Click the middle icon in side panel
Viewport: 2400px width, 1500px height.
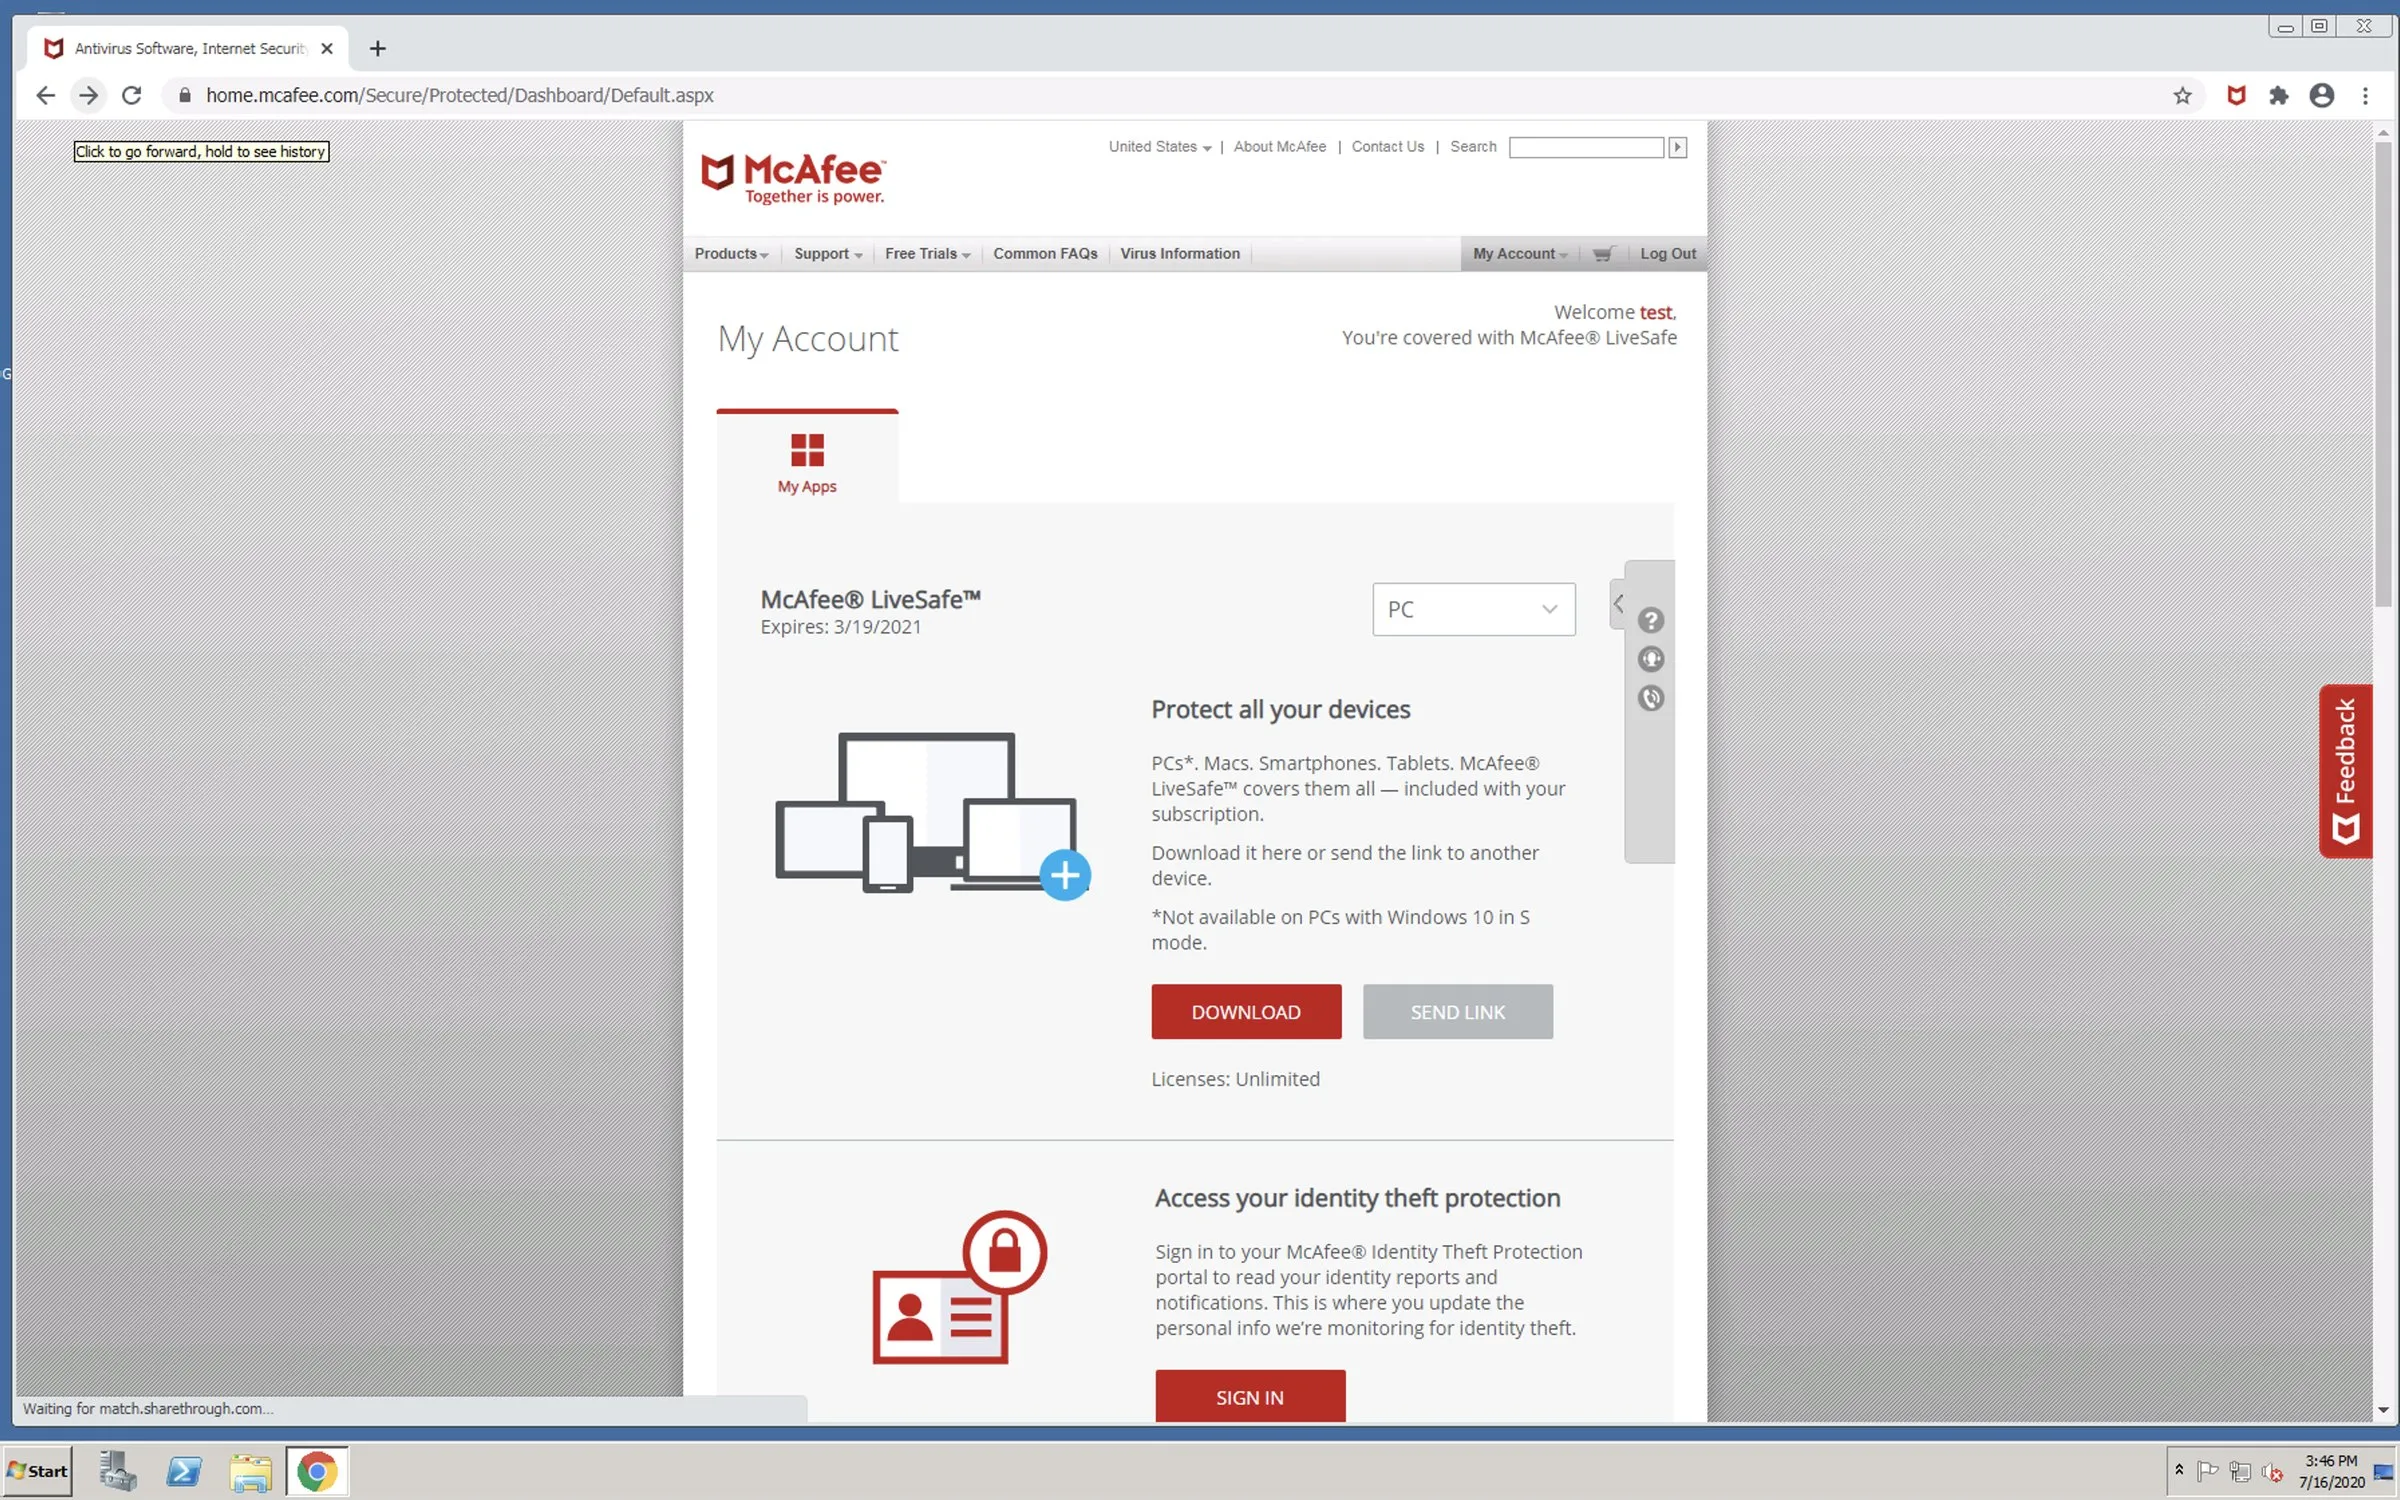point(1651,659)
